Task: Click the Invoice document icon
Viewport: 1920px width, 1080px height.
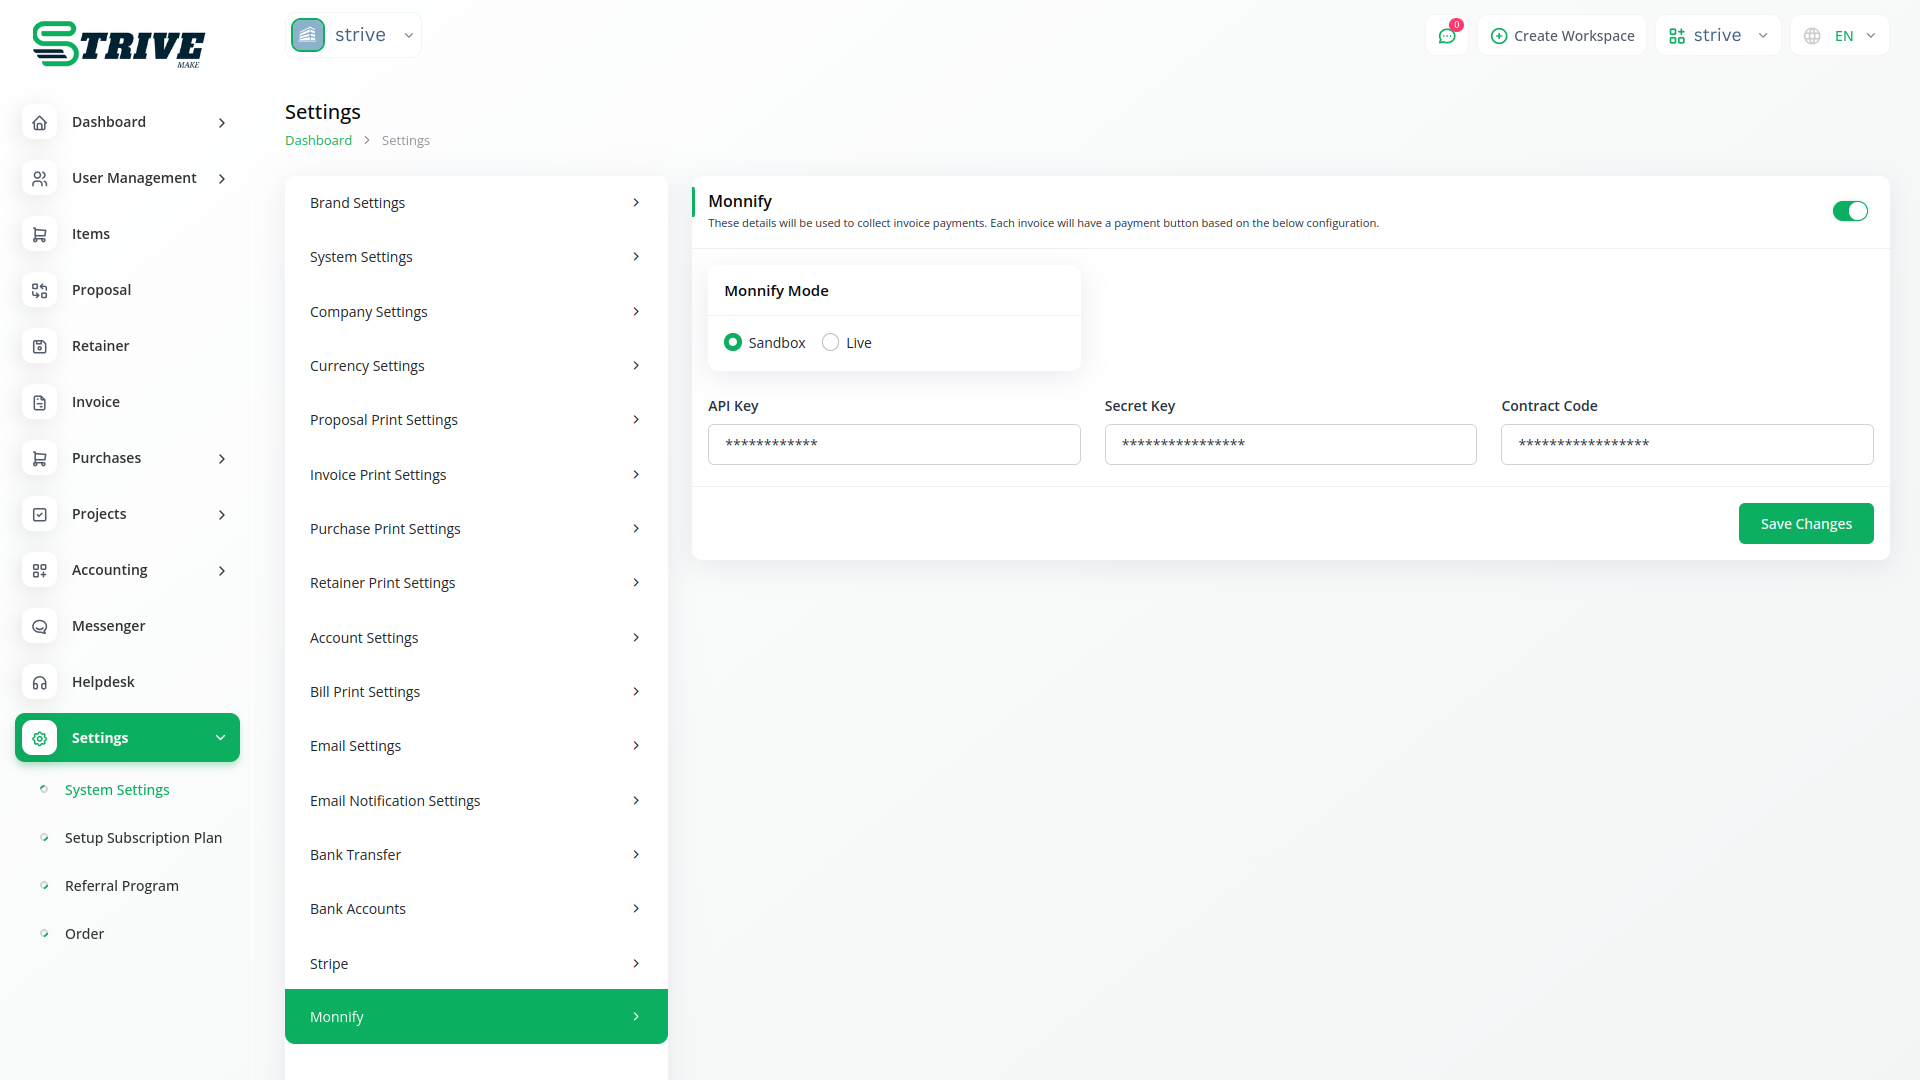Action: [x=39, y=402]
